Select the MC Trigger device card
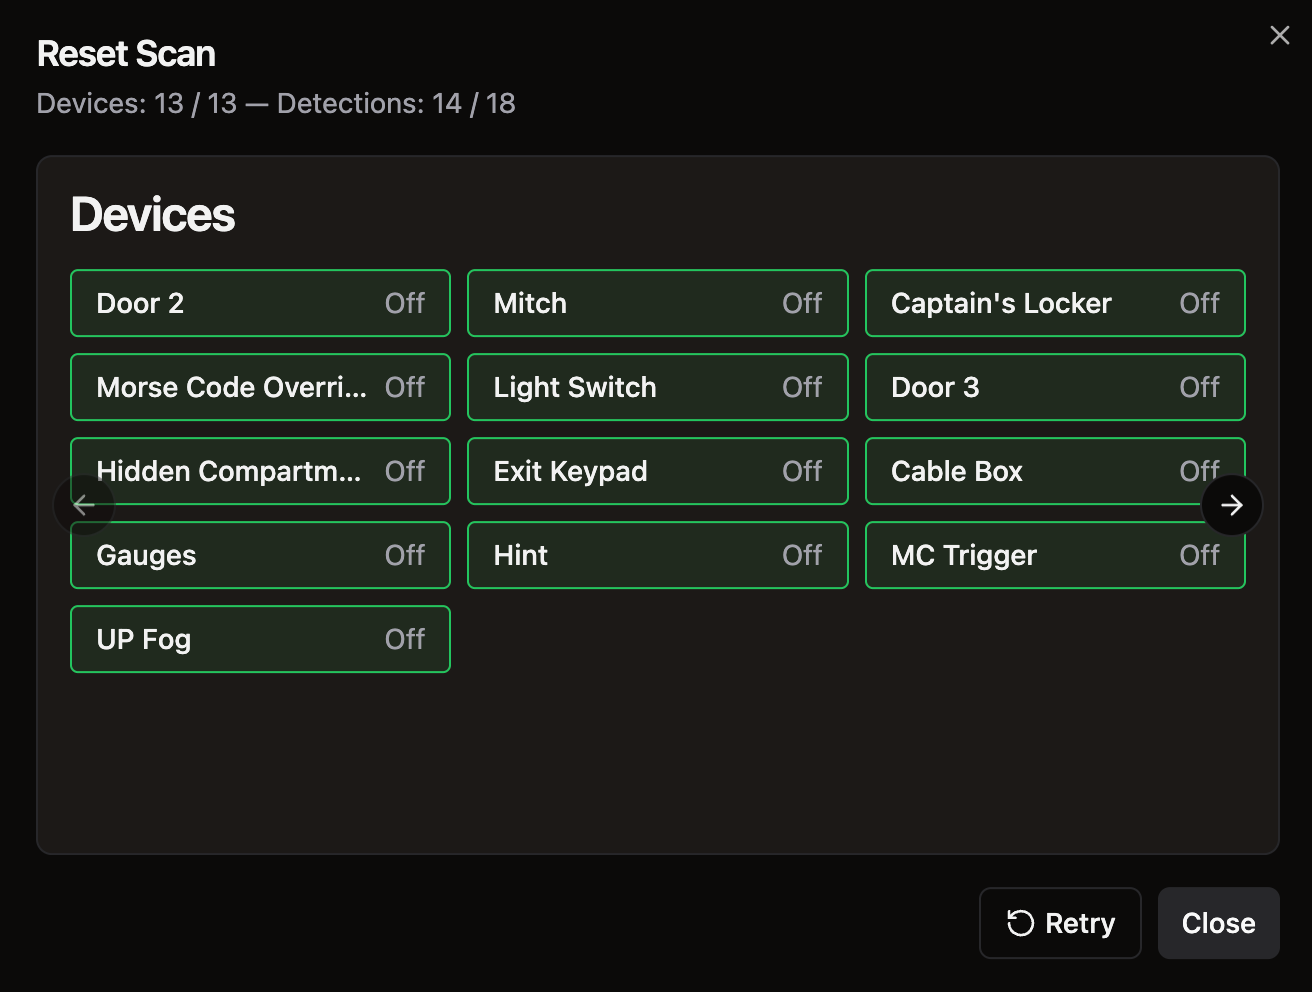The width and height of the screenshot is (1312, 992). point(1055,555)
